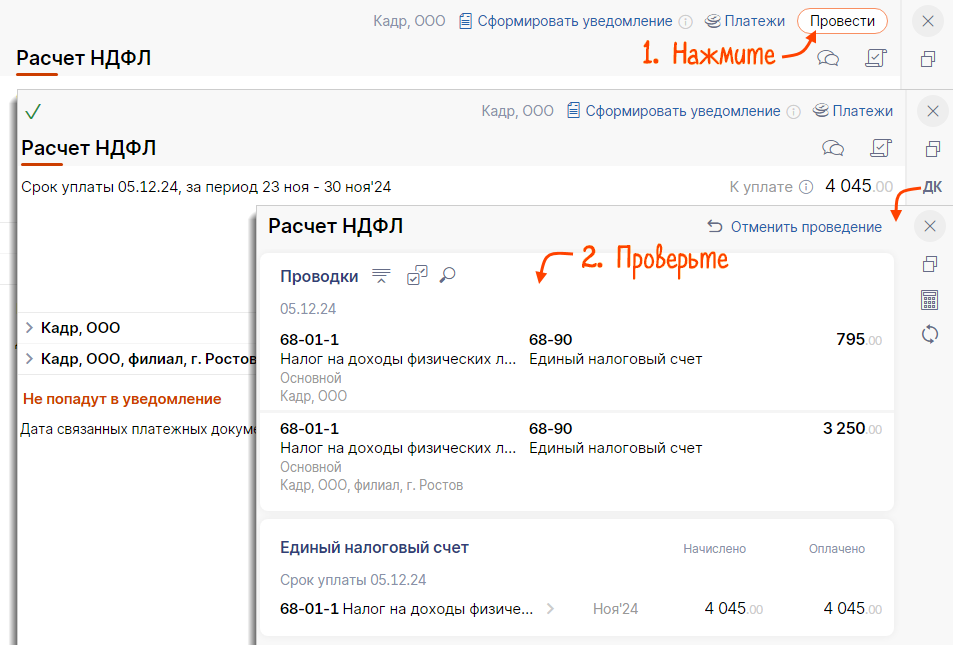Screen dimensions: 953x645
Task: Click the Проводки section heading
Action: [319, 276]
